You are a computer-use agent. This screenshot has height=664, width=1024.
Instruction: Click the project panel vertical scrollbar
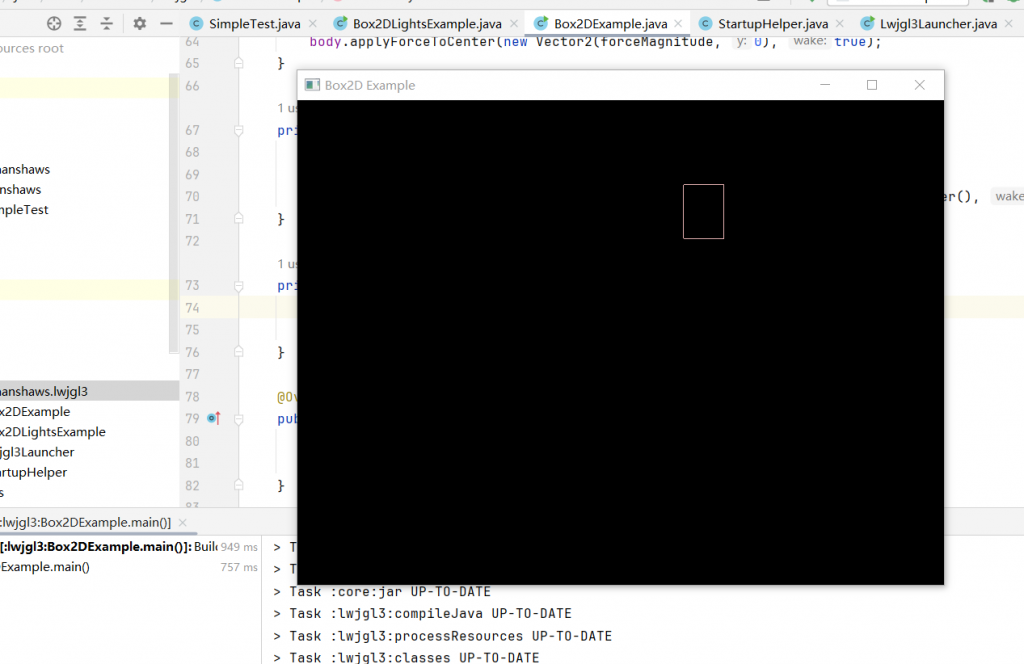[174, 200]
